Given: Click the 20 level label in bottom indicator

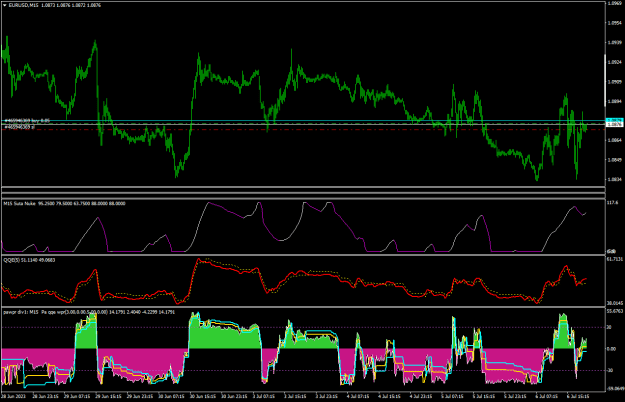Looking at the screenshot, I should (609, 327).
